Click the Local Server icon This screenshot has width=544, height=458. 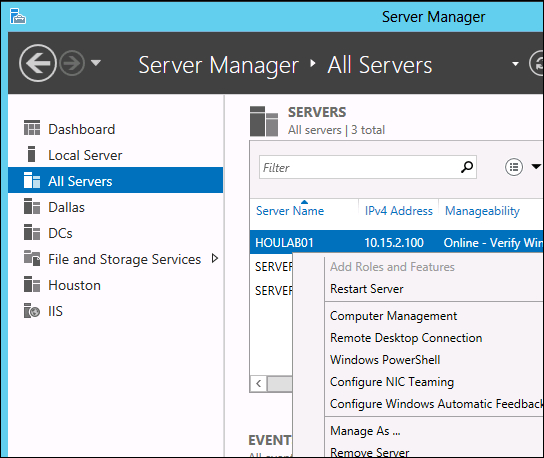32,154
